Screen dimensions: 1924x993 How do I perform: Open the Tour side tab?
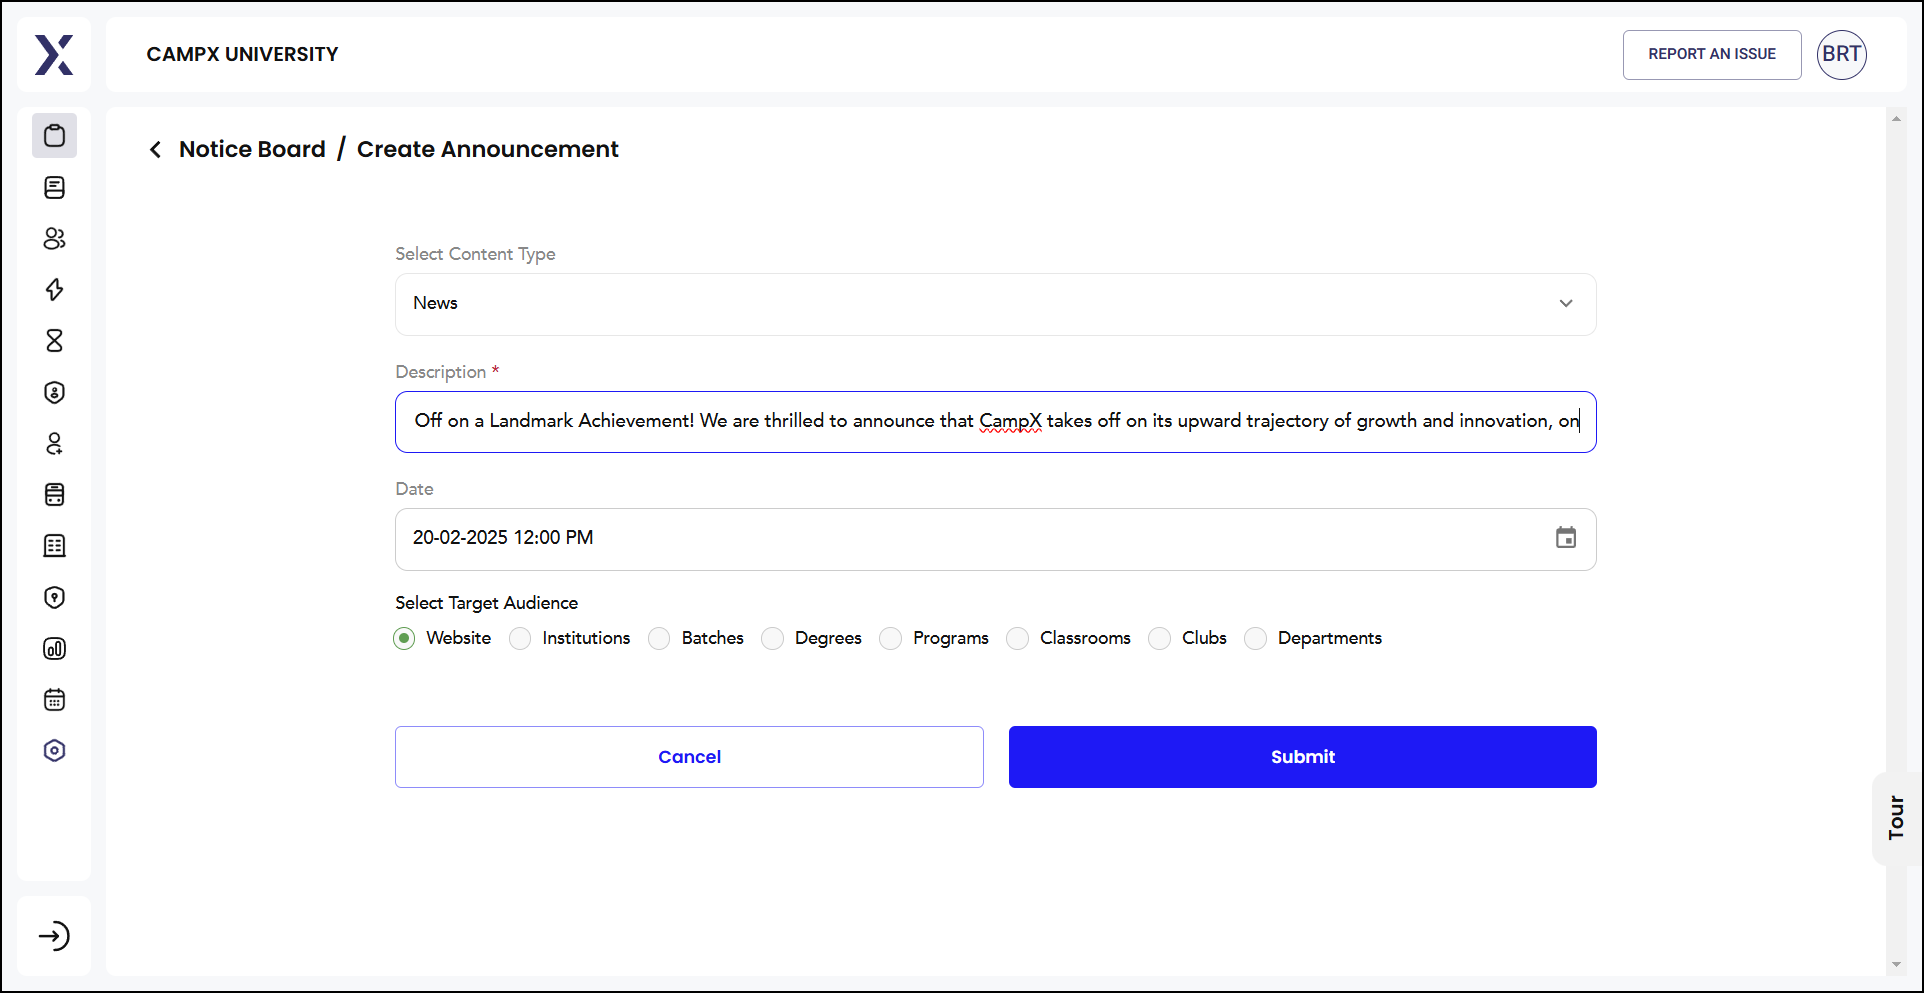[1896, 818]
